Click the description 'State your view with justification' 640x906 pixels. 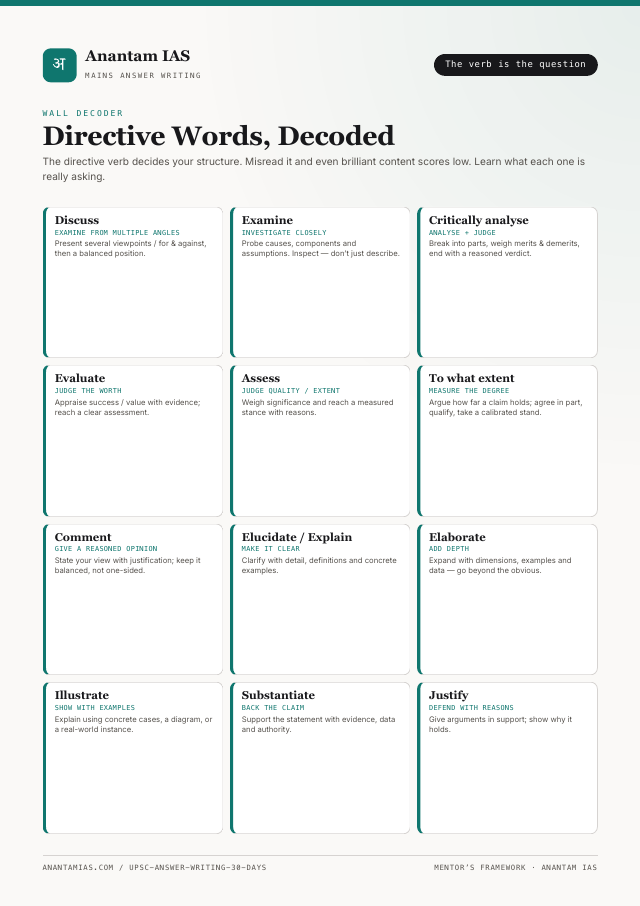click(x=128, y=566)
